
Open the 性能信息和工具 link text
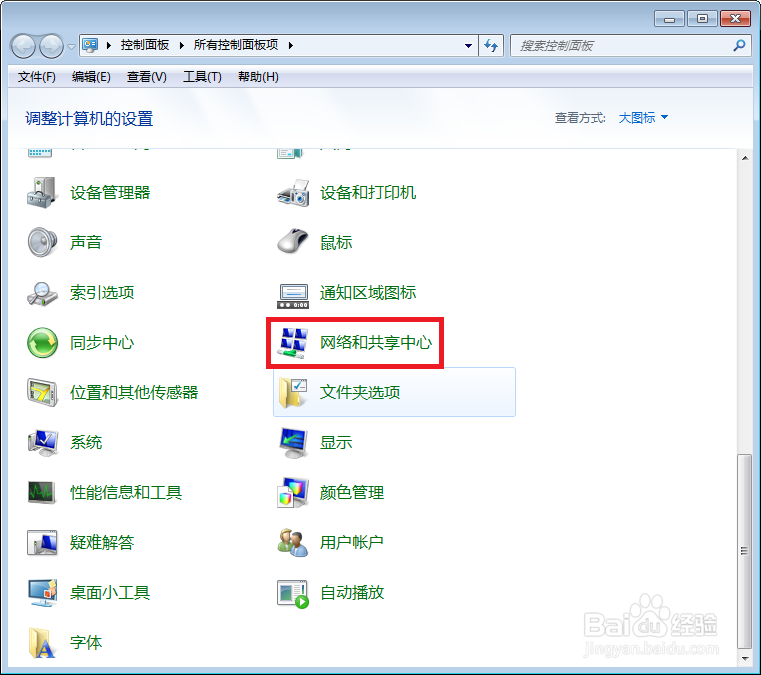coord(126,493)
